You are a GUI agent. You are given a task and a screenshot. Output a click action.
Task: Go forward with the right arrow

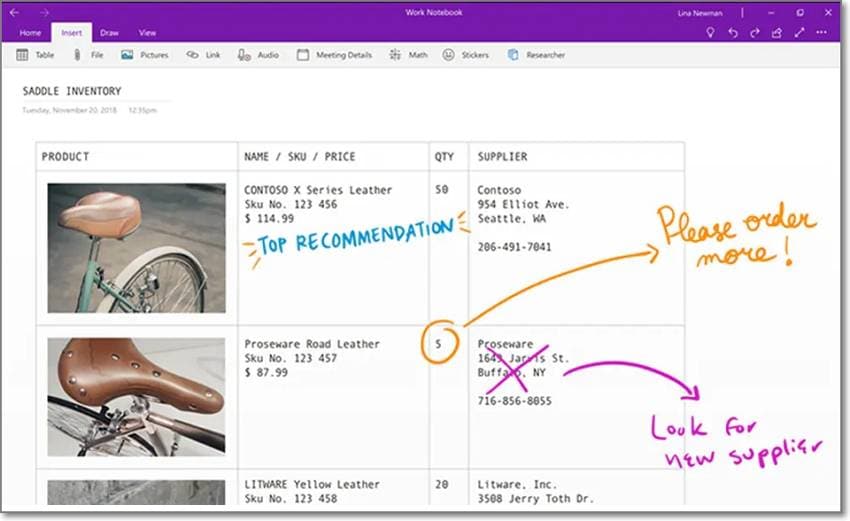tap(44, 12)
